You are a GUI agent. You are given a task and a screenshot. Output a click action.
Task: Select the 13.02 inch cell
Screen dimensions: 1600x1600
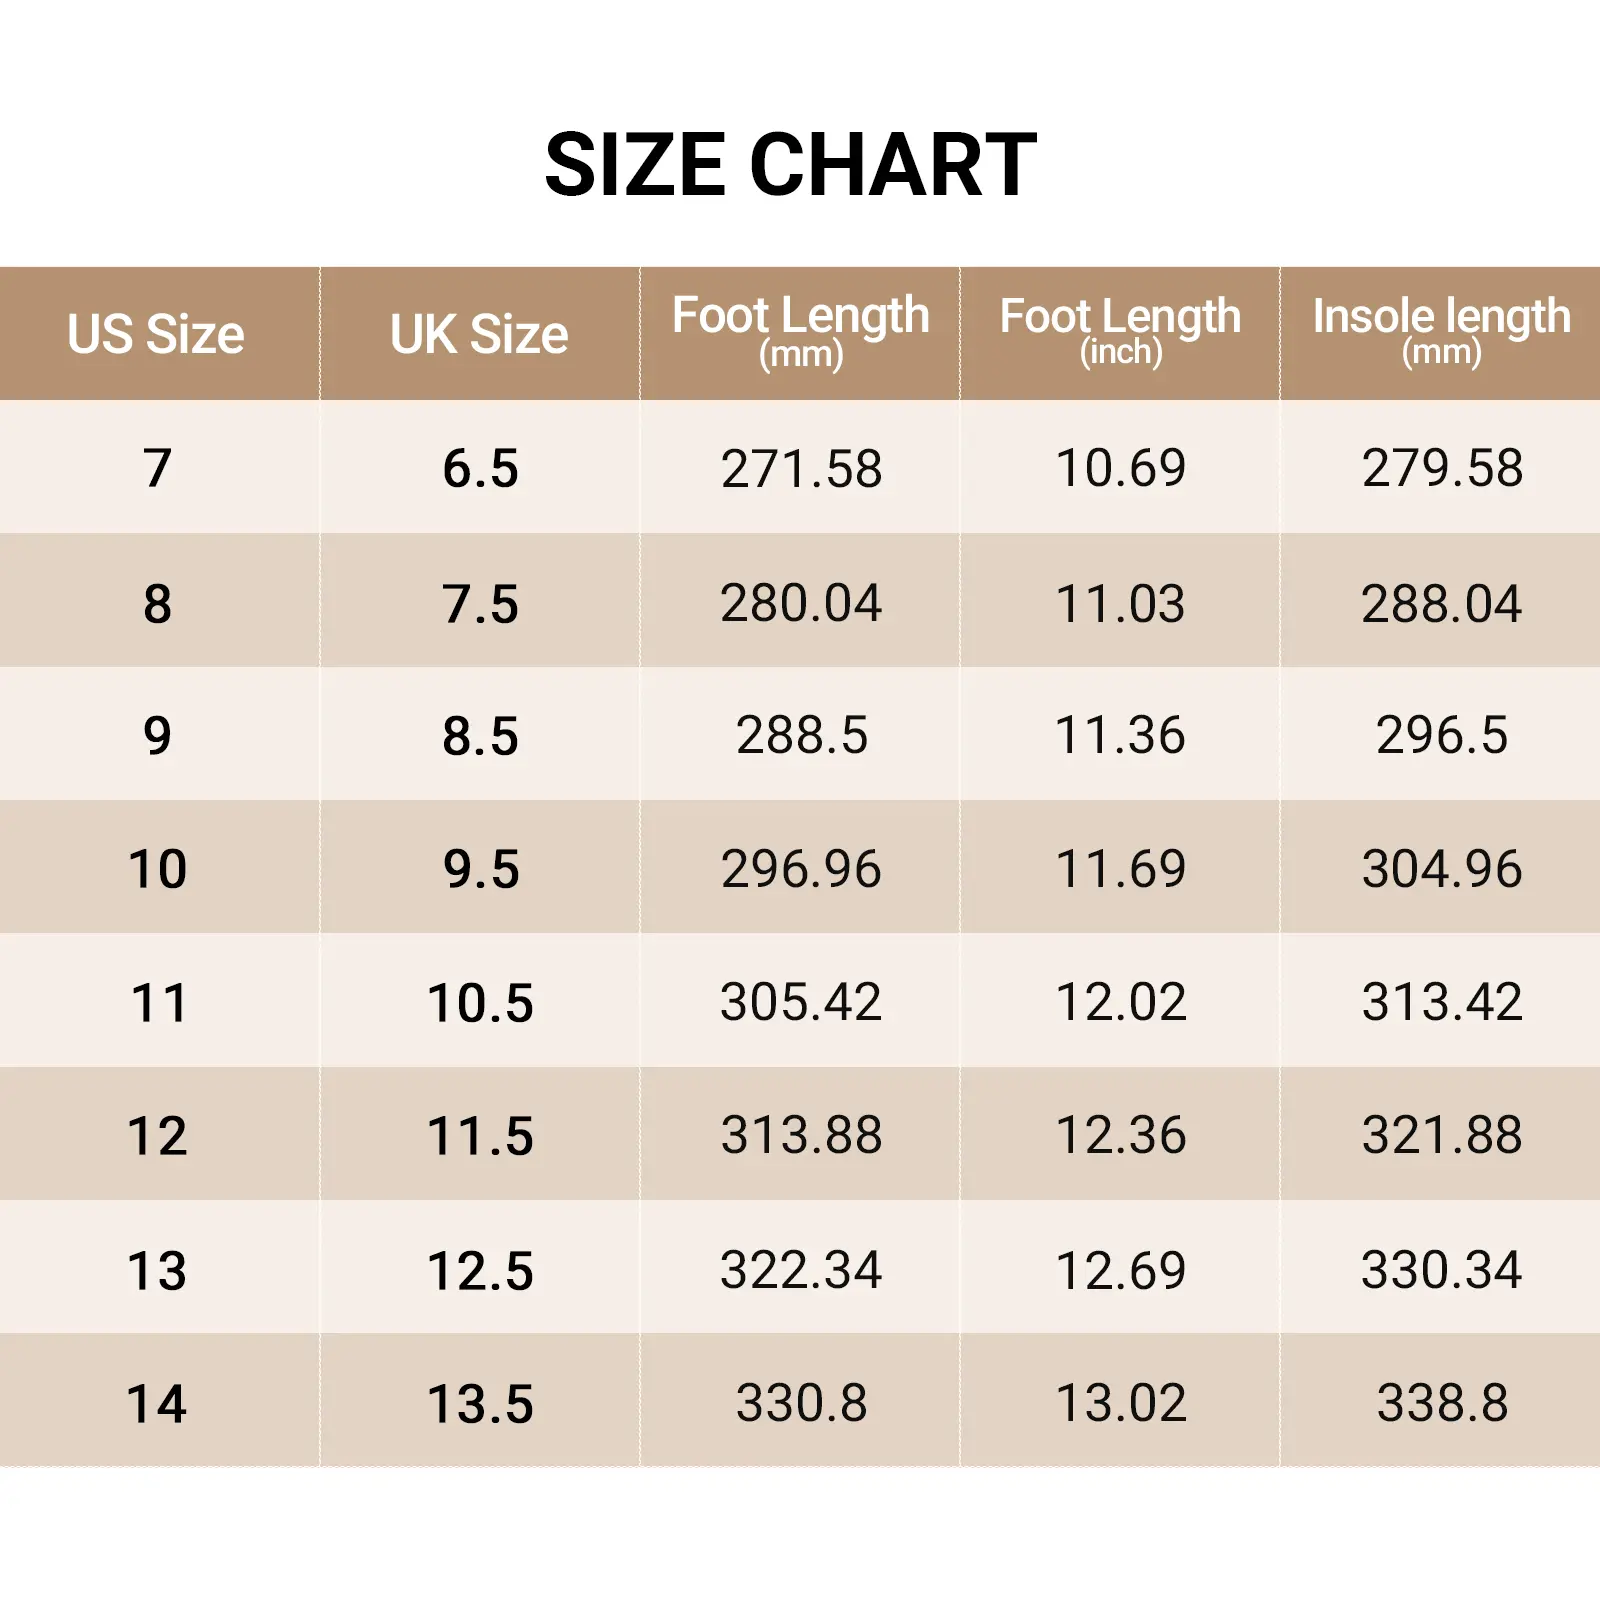pyautogui.click(x=1121, y=1402)
